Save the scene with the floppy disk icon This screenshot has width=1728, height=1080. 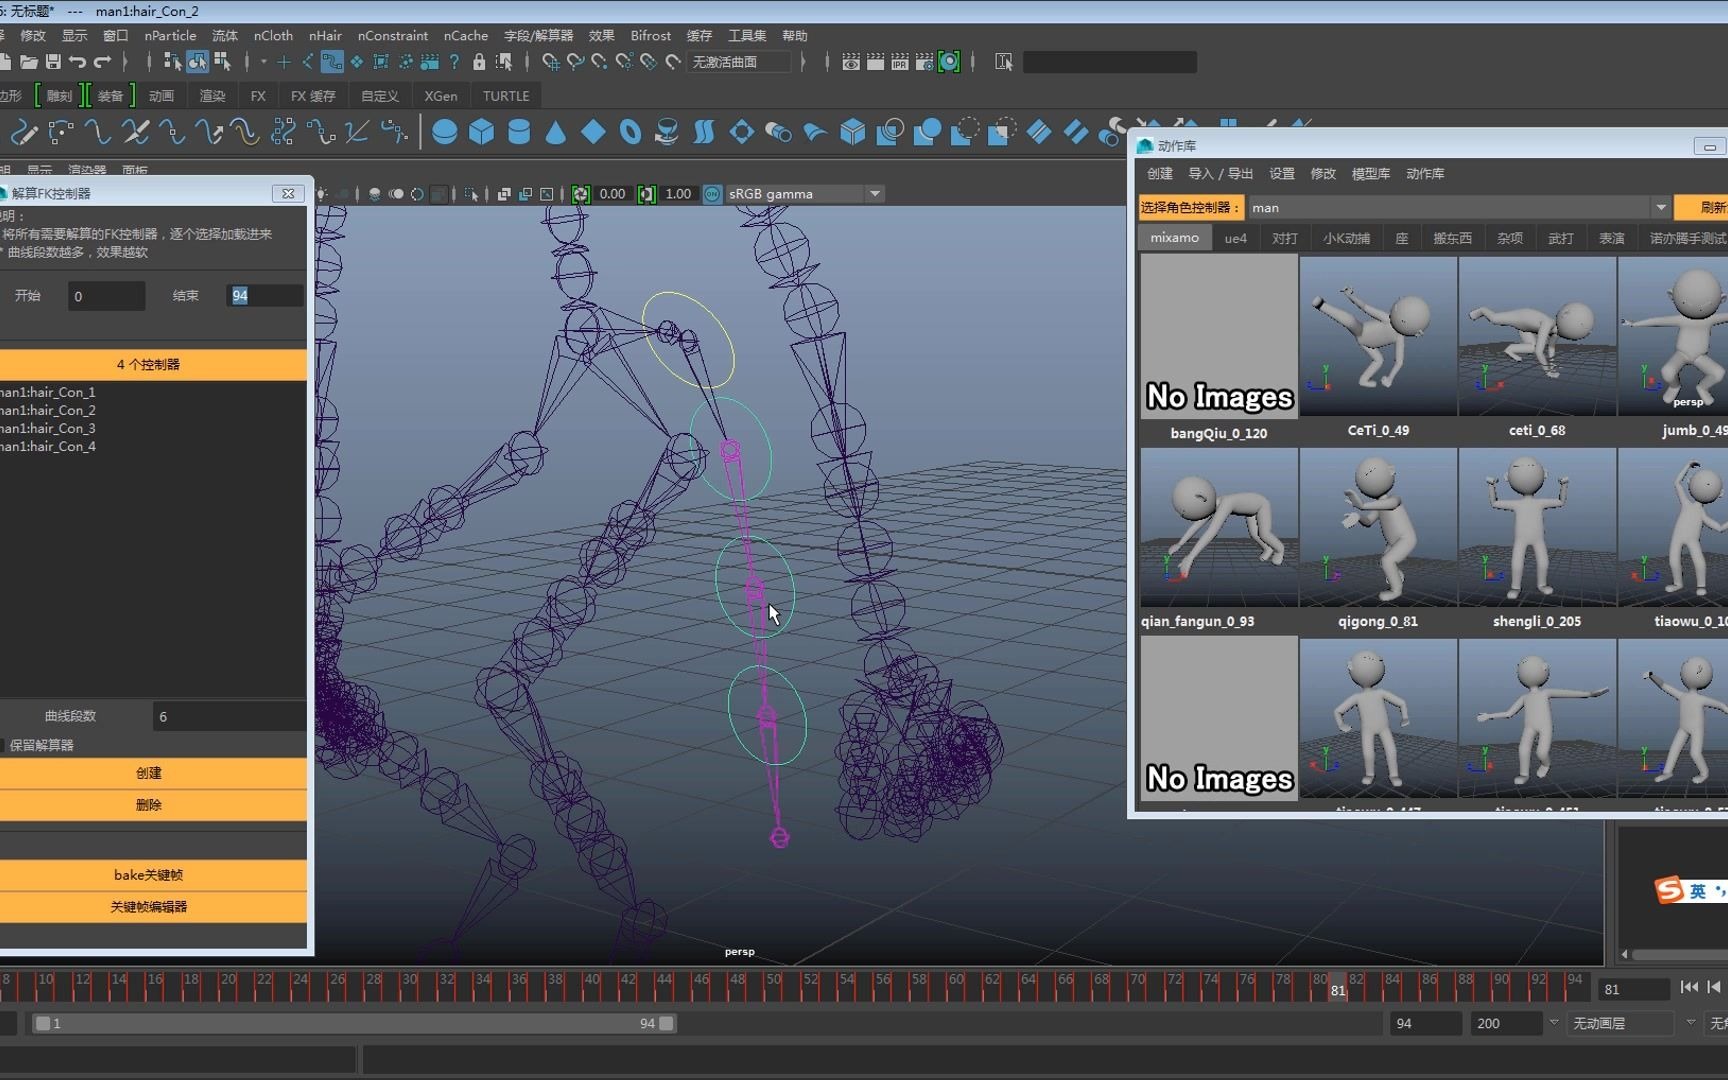click(x=53, y=62)
